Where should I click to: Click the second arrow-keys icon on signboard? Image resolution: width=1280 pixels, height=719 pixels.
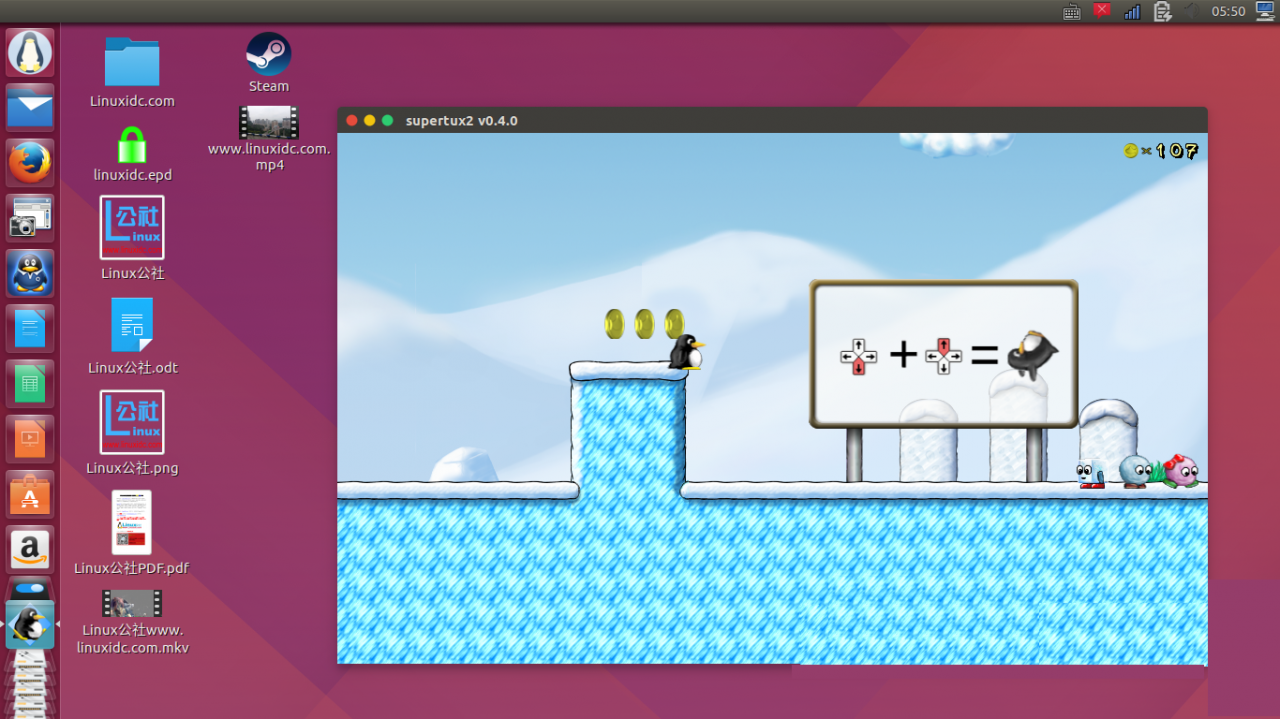coord(943,356)
